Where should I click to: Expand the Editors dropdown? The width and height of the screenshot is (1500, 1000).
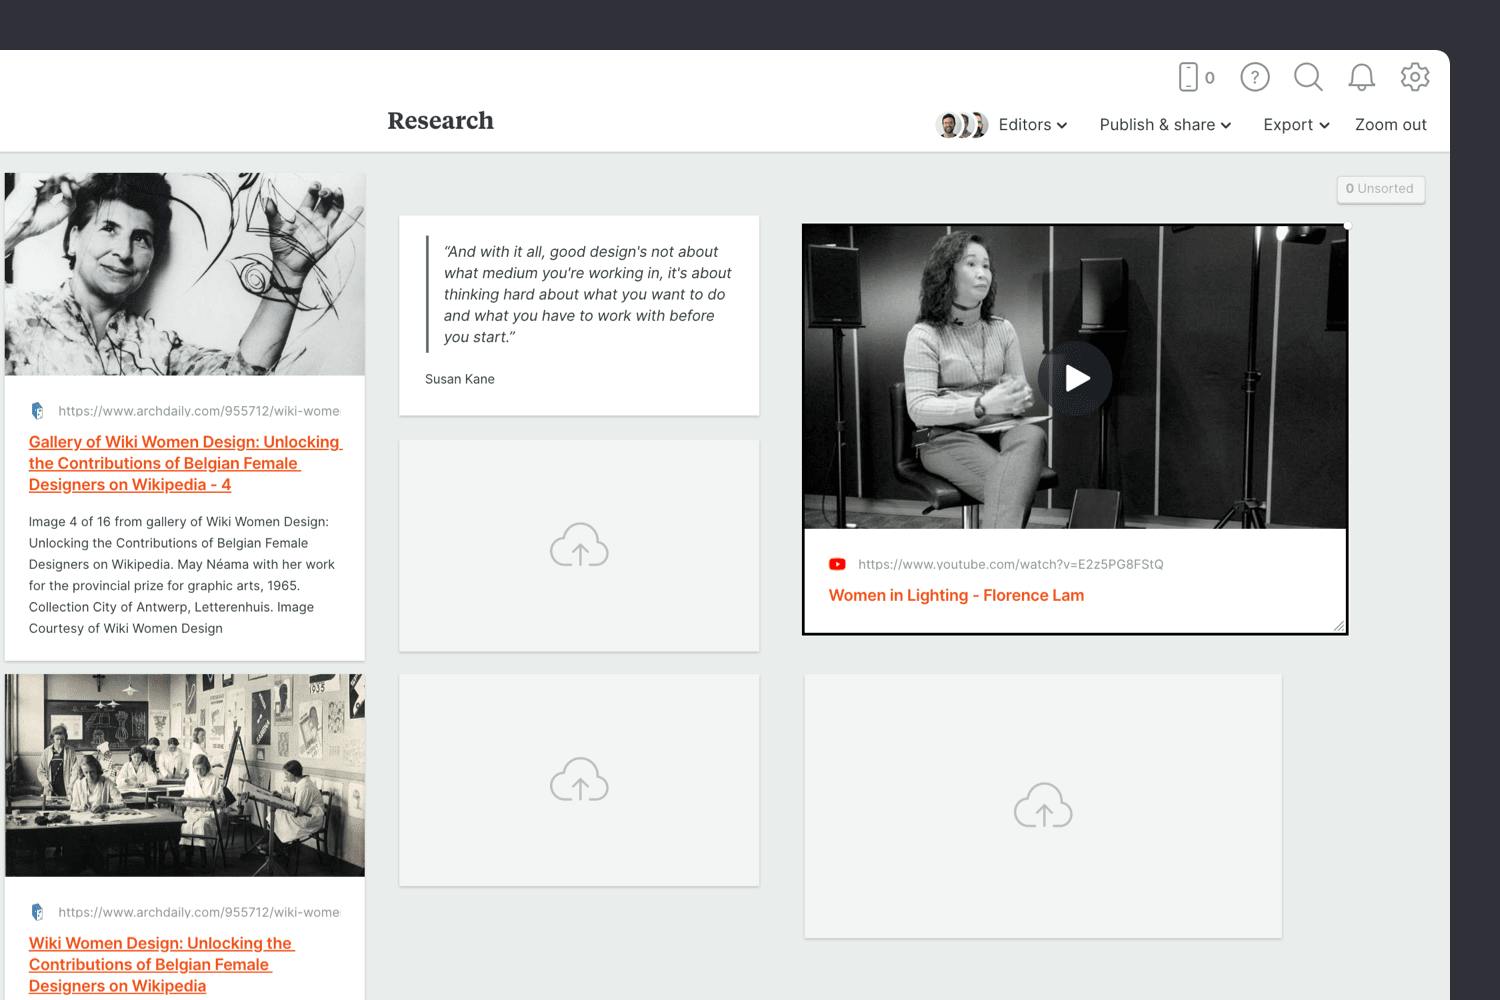pyautogui.click(x=1032, y=125)
